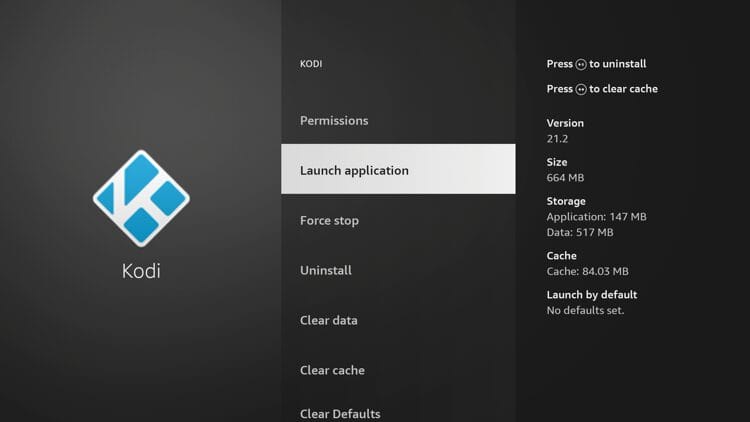Screen dimensions: 750x422
Task: Click the 'No defaults set.' text
Action: pyautogui.click(x=585, y=311)
